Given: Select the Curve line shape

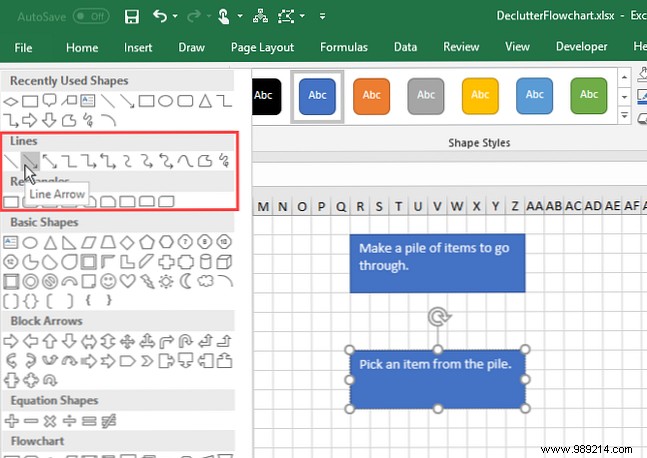Looking at the screenshot, I should click(x=185, y=161).
